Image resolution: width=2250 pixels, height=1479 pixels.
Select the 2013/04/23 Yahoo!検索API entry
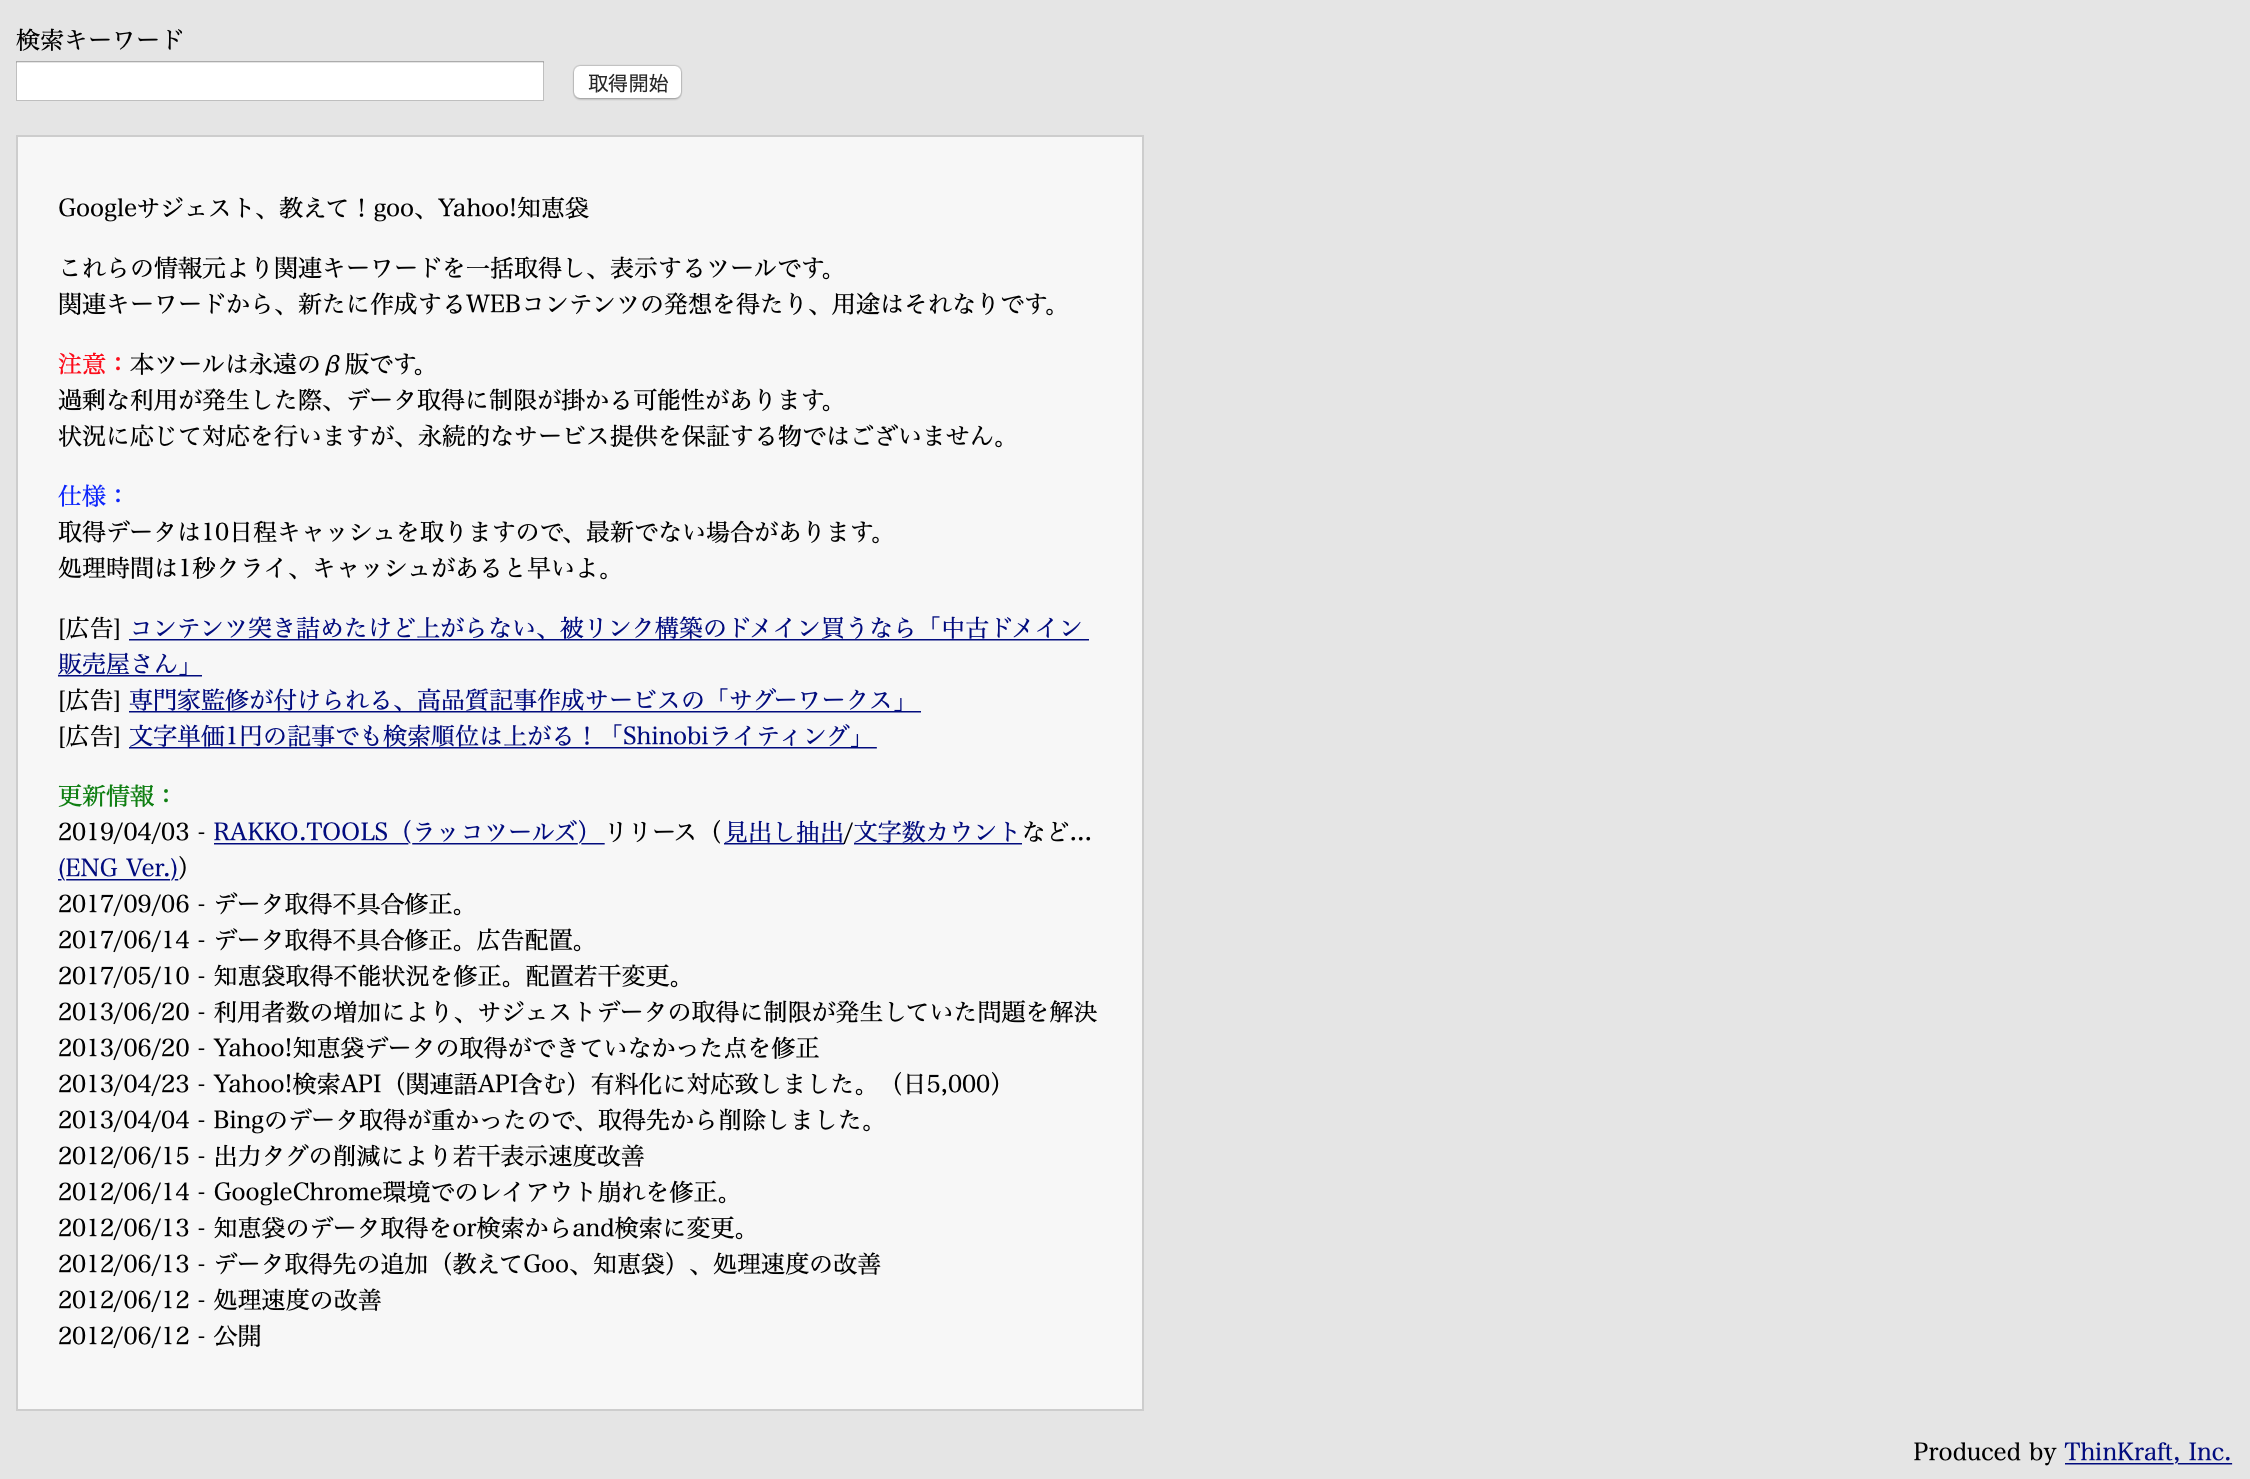pos(529,1084)
